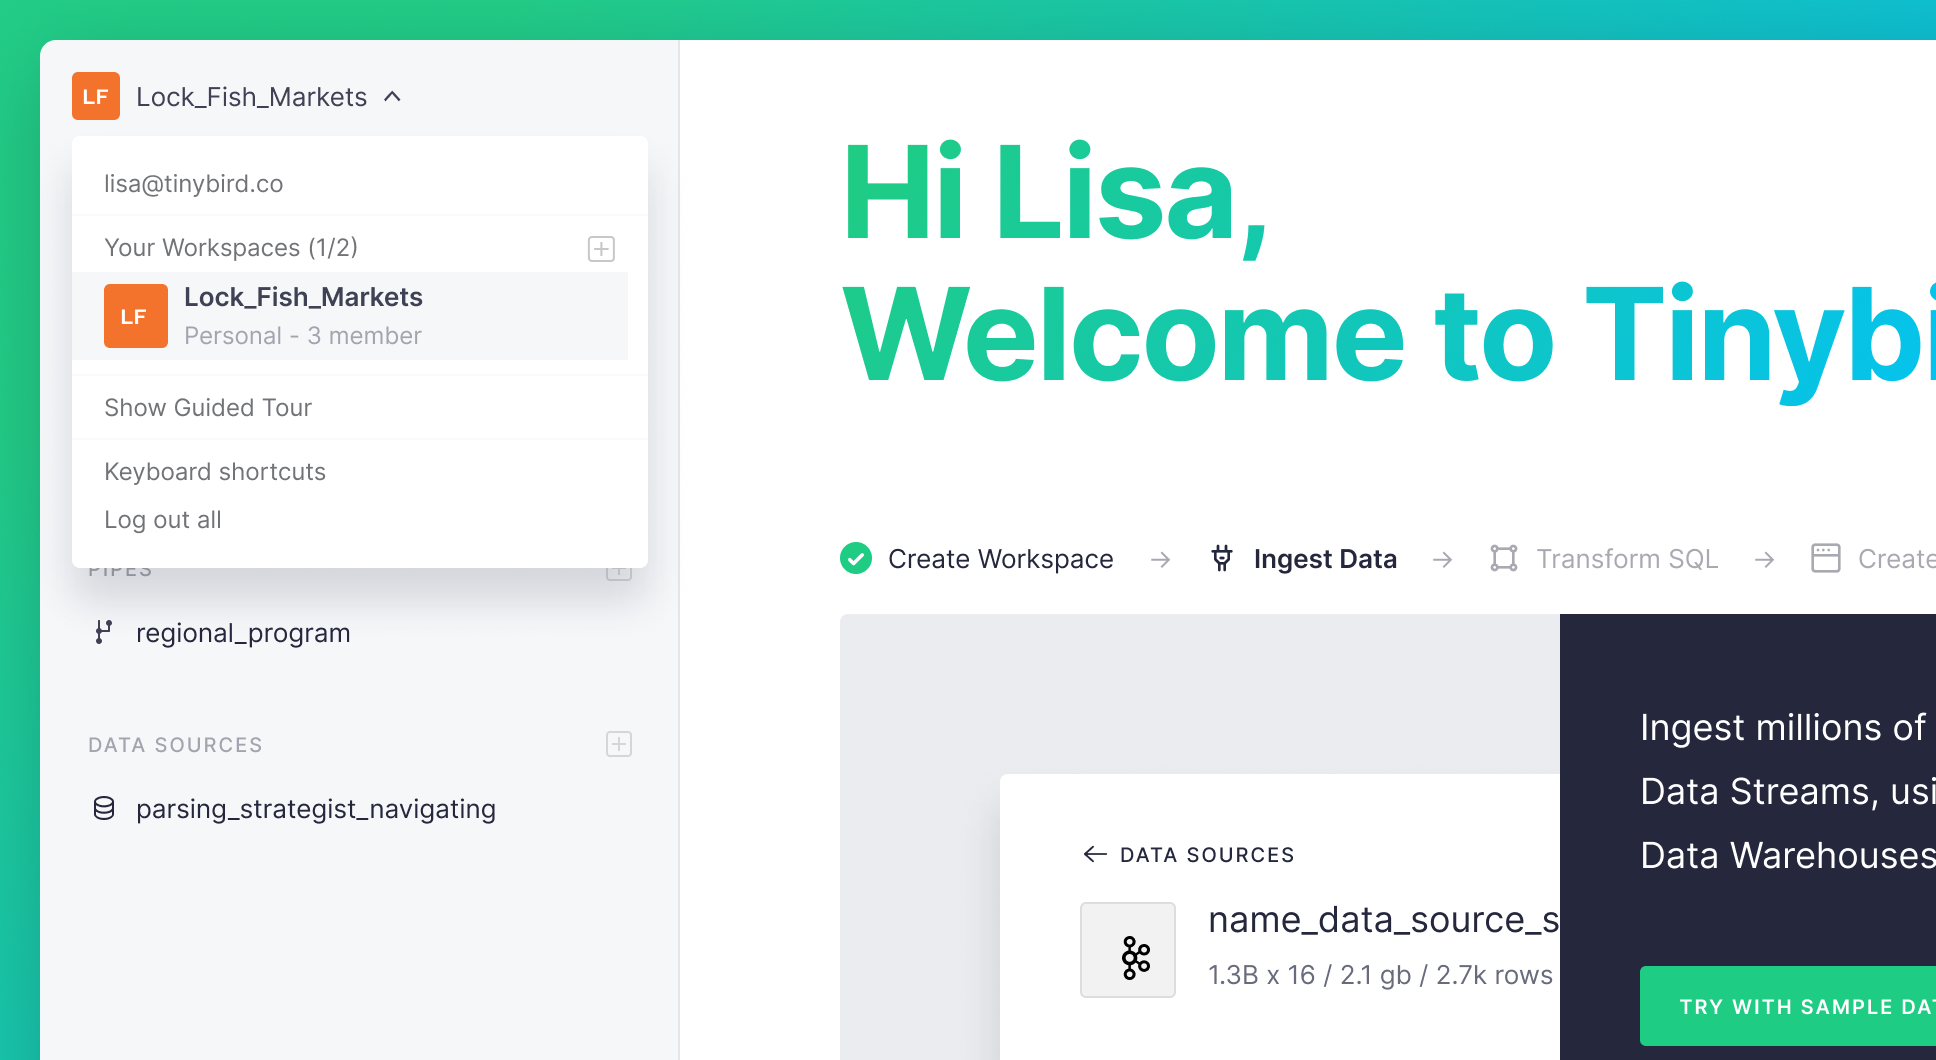
Task: Click the Transform SQL node icon
Action: pyautogui.click(x=1503, y=558)
